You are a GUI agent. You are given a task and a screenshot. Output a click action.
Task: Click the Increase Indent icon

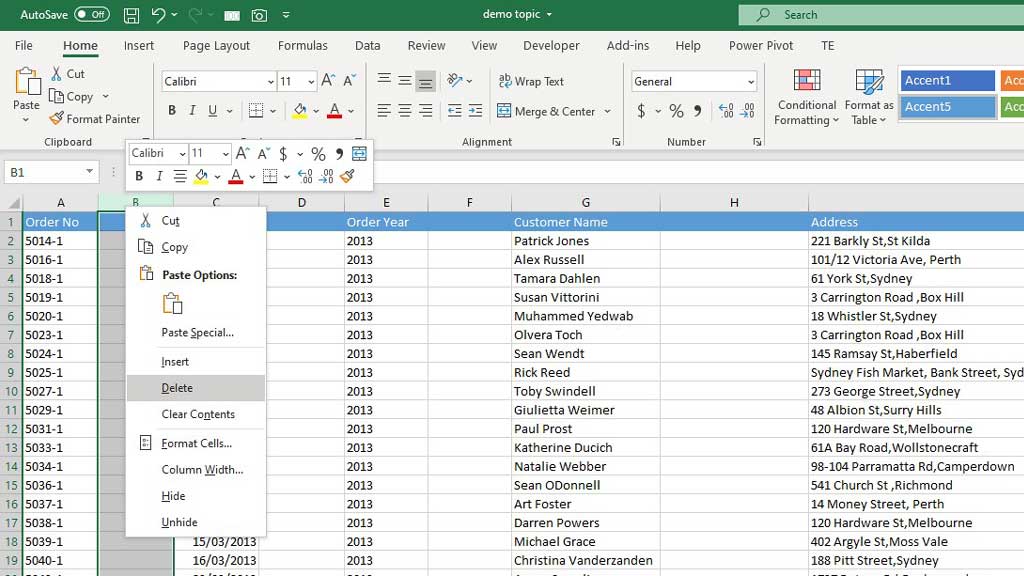click(x=476, y=111)
